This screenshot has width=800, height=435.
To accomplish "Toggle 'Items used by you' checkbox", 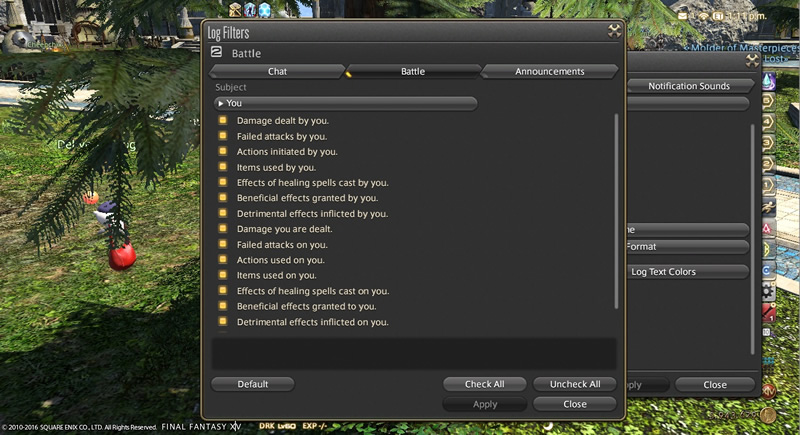I will pyautogui.click(x=223, y=166).
